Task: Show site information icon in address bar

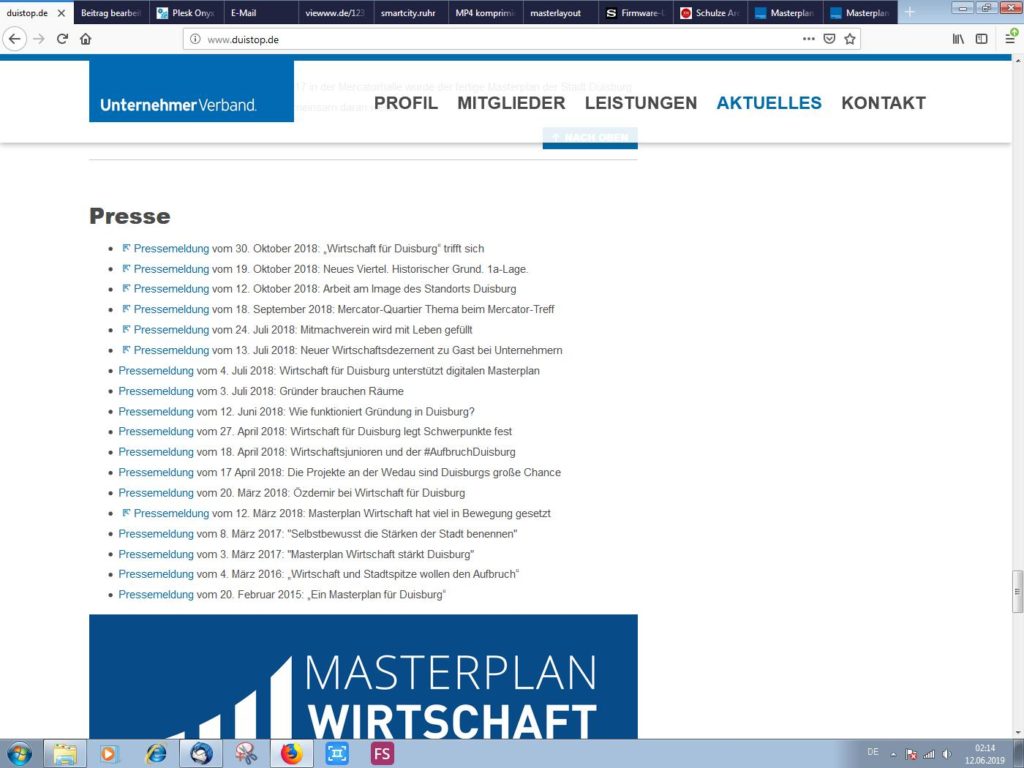Action: [x=195, y=39]
